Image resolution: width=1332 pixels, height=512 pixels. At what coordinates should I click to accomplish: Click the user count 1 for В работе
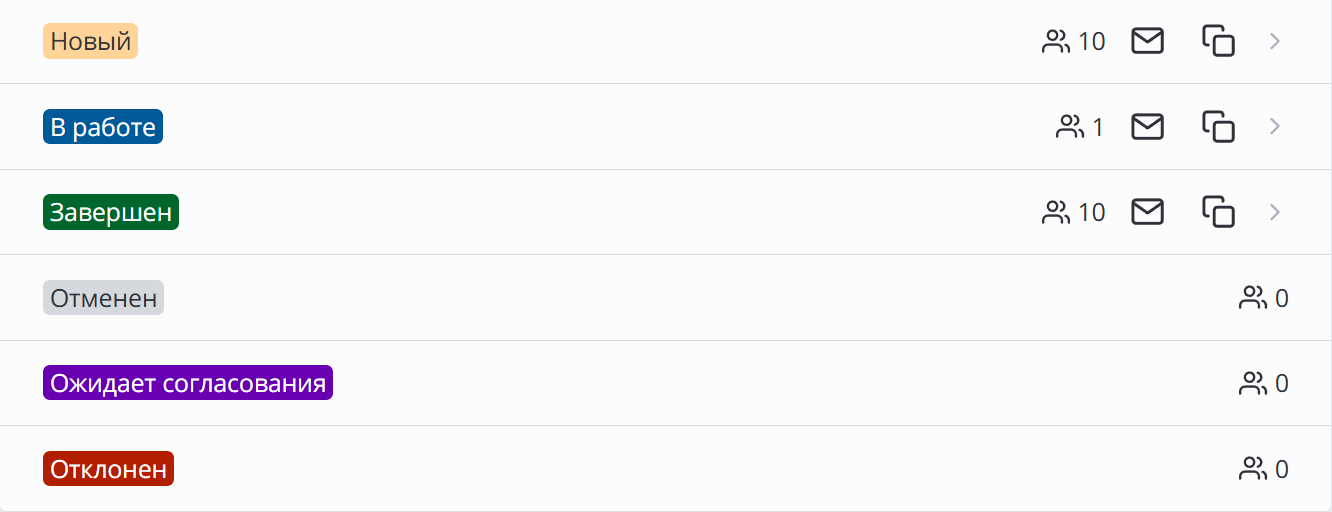[1098, 127]
